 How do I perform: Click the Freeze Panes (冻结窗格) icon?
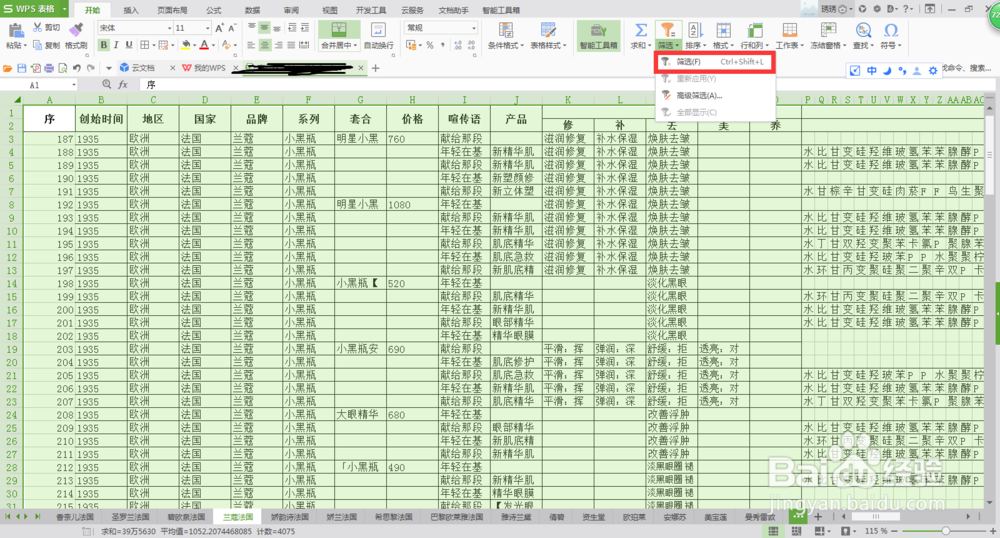828,30
